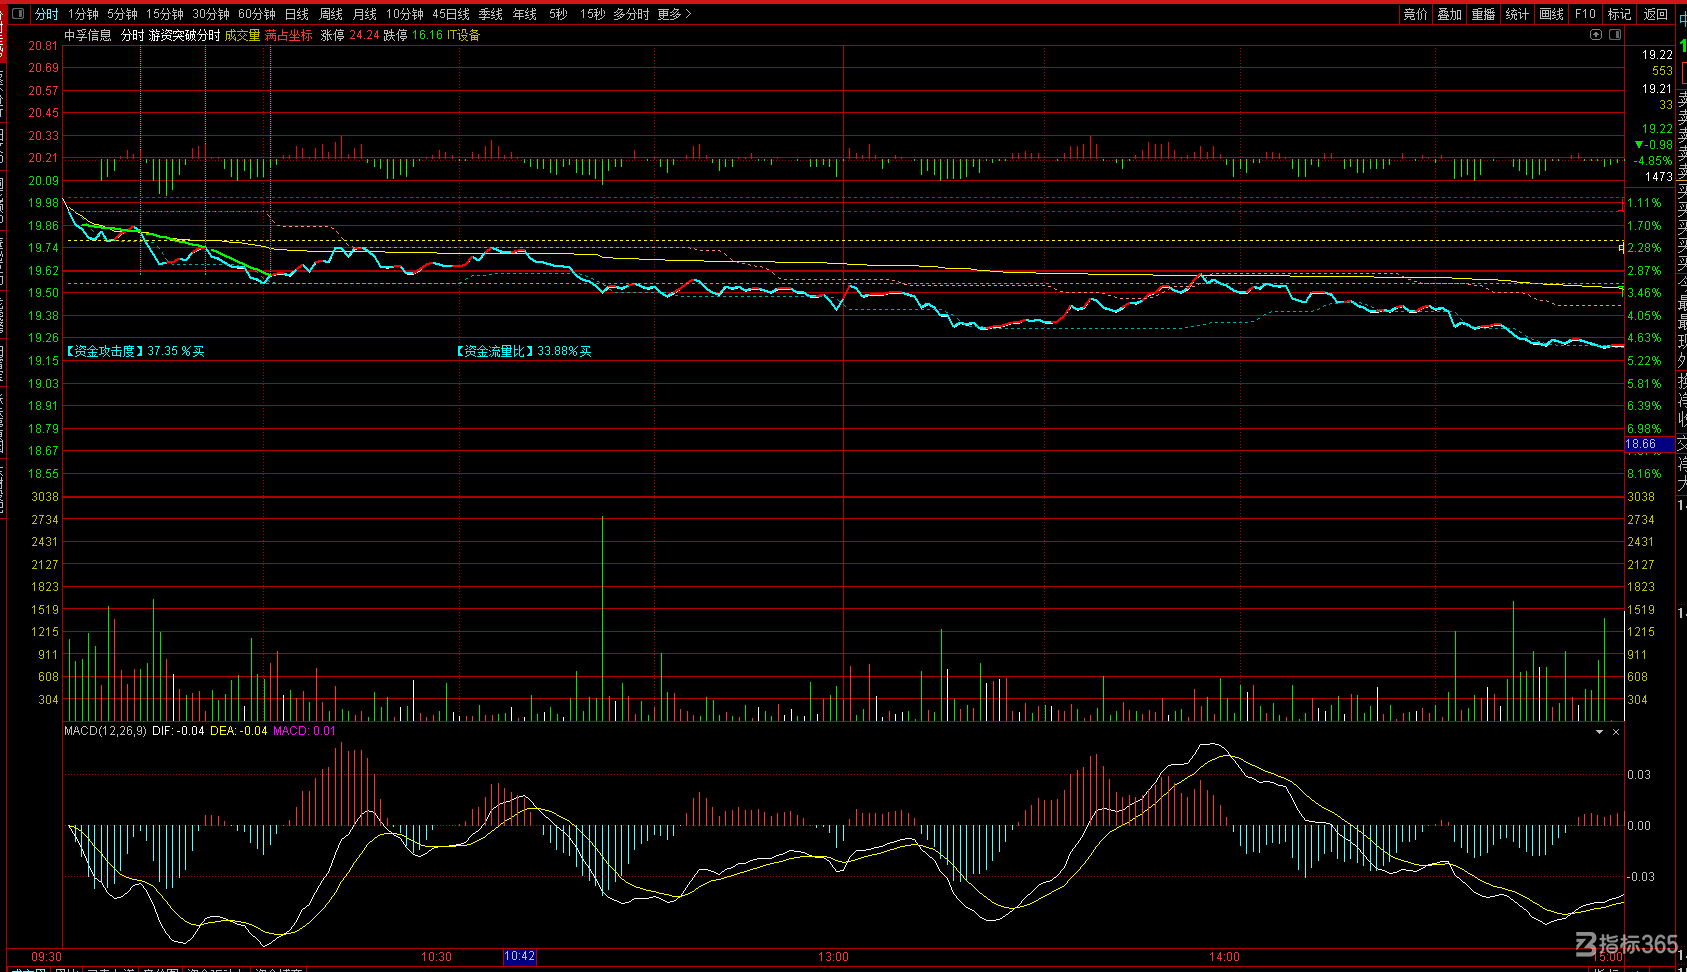
Task: Switch to the 15分钟 chart period
Action: click(165, 14)
